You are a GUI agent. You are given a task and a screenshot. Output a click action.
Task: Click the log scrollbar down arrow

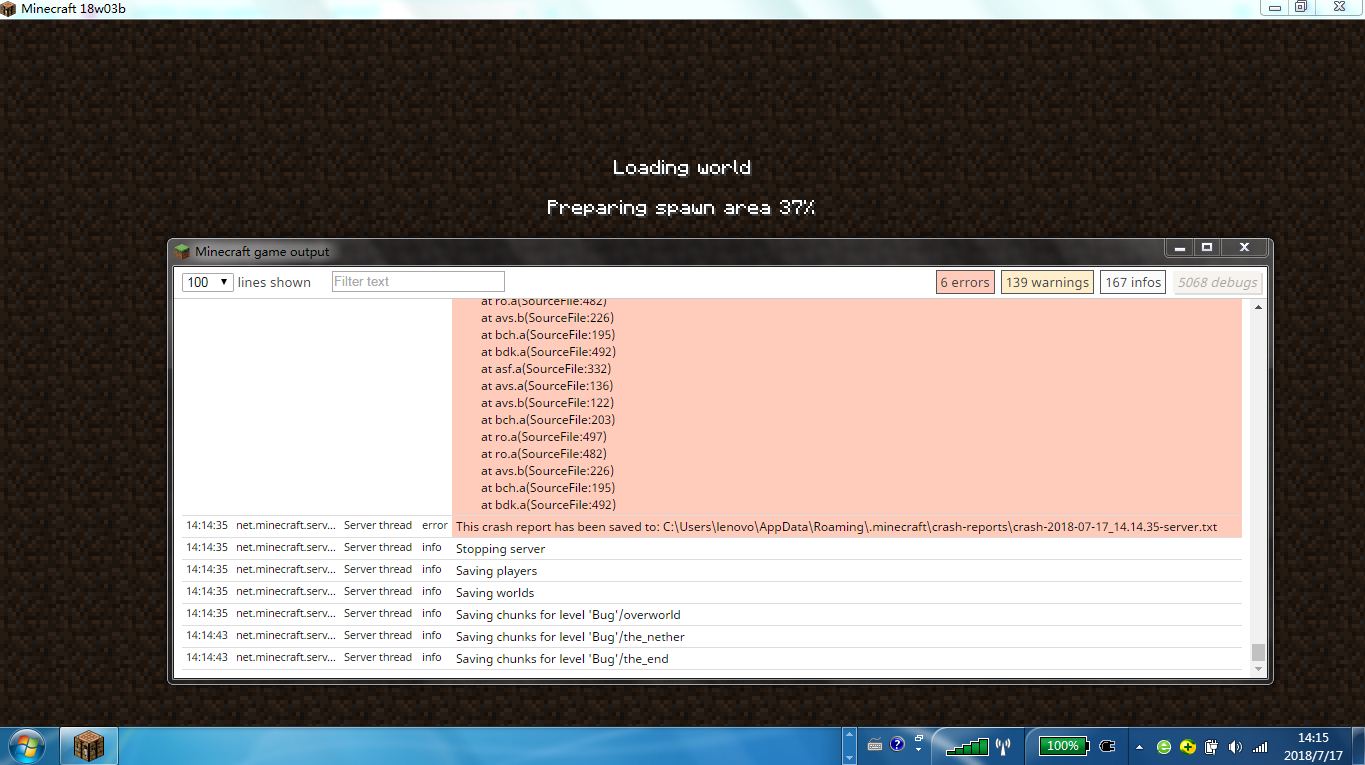[x=1258, y=669]
